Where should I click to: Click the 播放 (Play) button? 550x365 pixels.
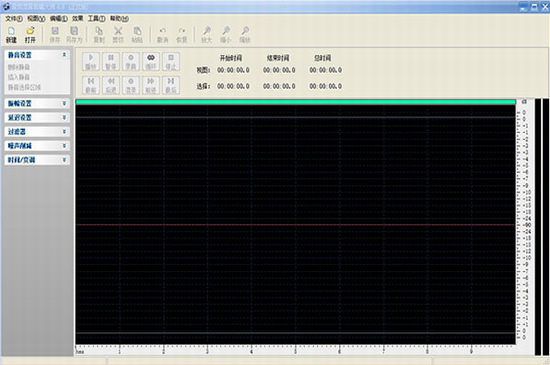[x=91, y=62]
